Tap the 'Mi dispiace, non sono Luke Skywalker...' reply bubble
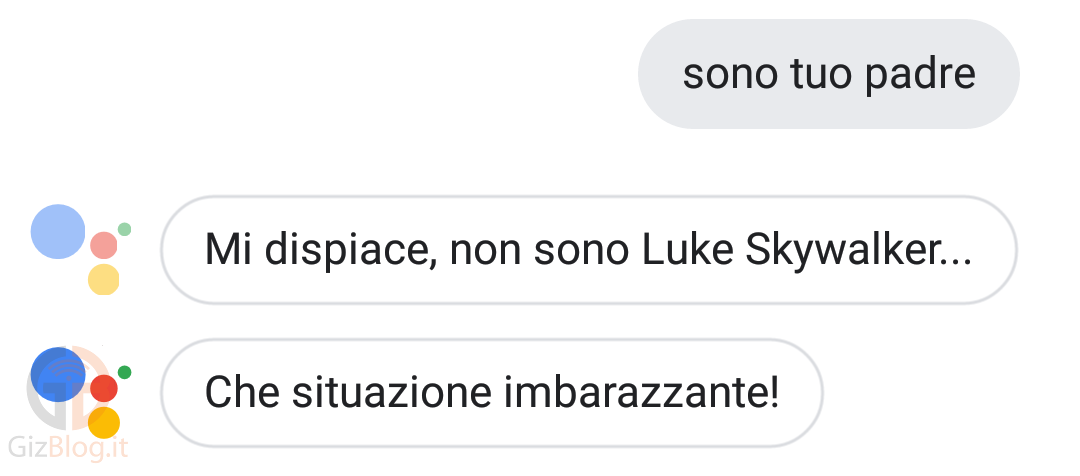 (589, 249)
